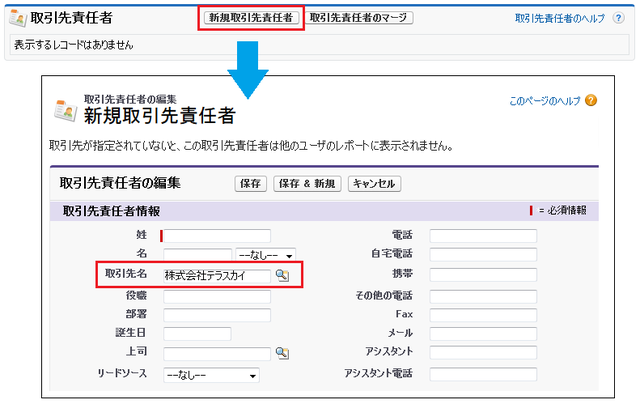The height and width of the screenshot is (404, 640).
Task: Focus the 携帯 input field
Action: click(483, 275)
